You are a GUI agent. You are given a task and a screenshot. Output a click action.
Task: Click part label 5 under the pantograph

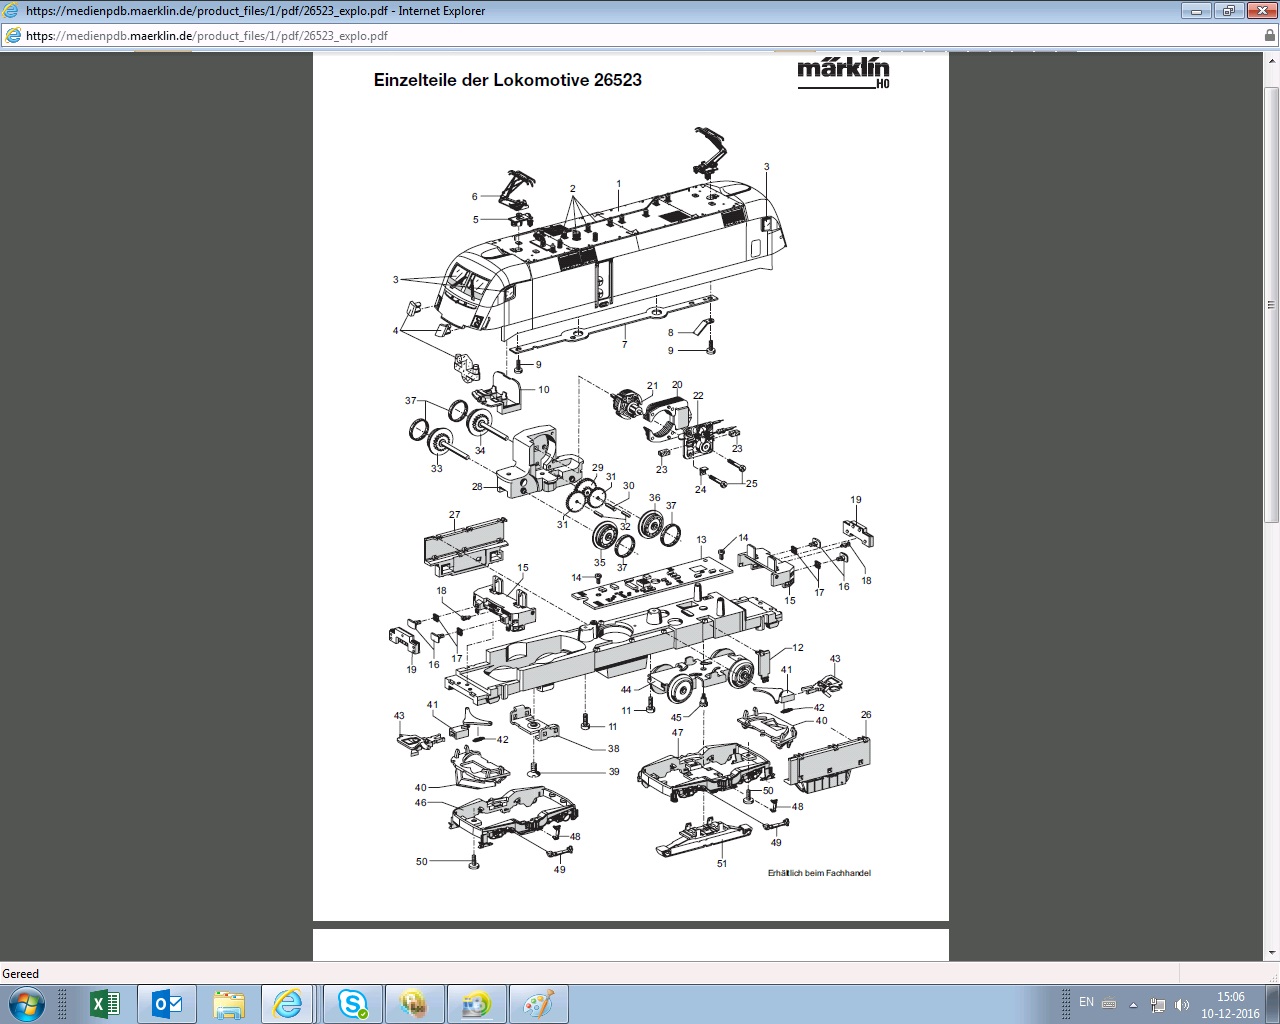476,220
